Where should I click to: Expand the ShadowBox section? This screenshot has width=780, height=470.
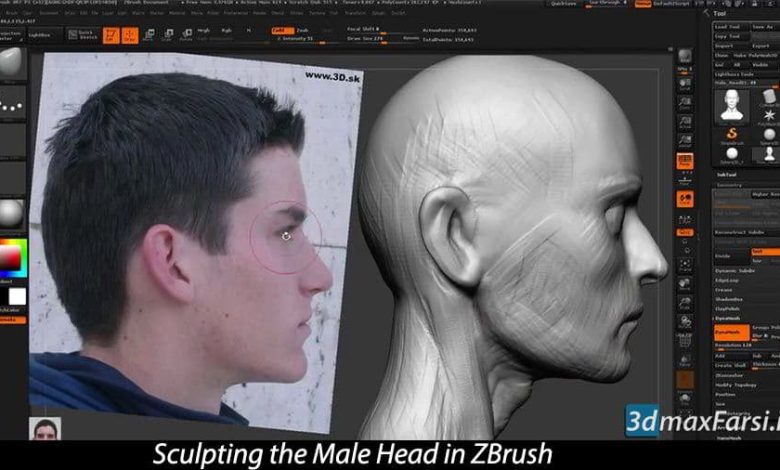click(729, 299)
